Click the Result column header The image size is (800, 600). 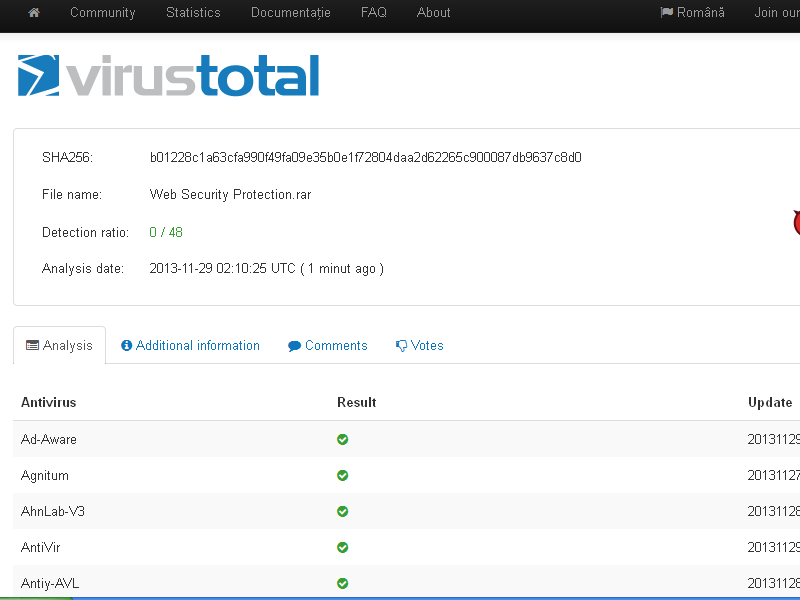[x=357, y=402]
